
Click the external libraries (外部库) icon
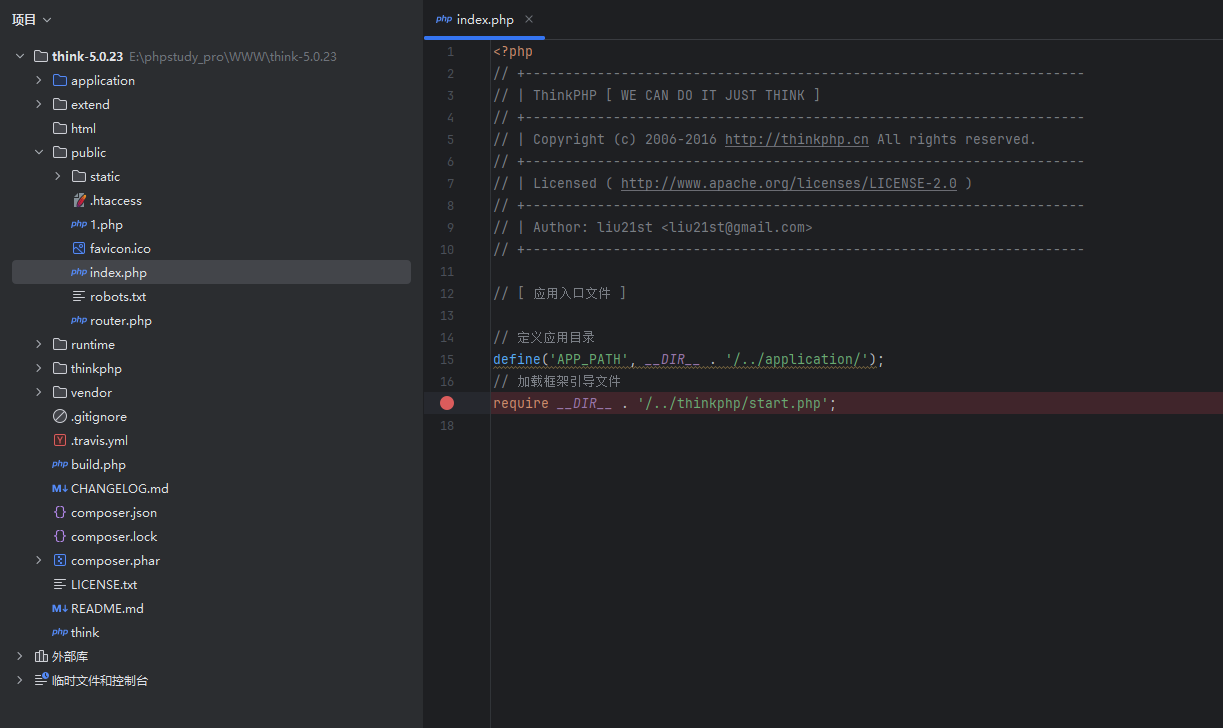tap(41, 657)
